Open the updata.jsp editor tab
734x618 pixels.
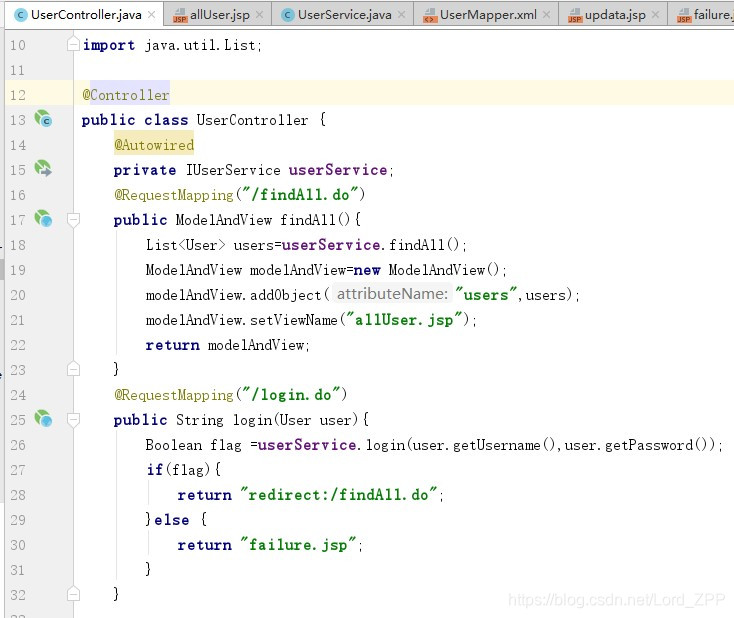615,15
